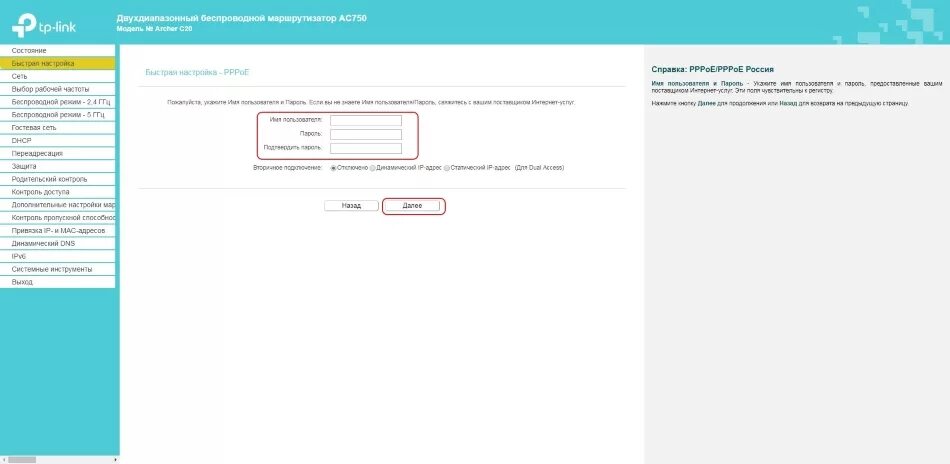Screen dimensions: 950x464
Task: Click the '(Для Dual Access)' text
Action: 539,168
